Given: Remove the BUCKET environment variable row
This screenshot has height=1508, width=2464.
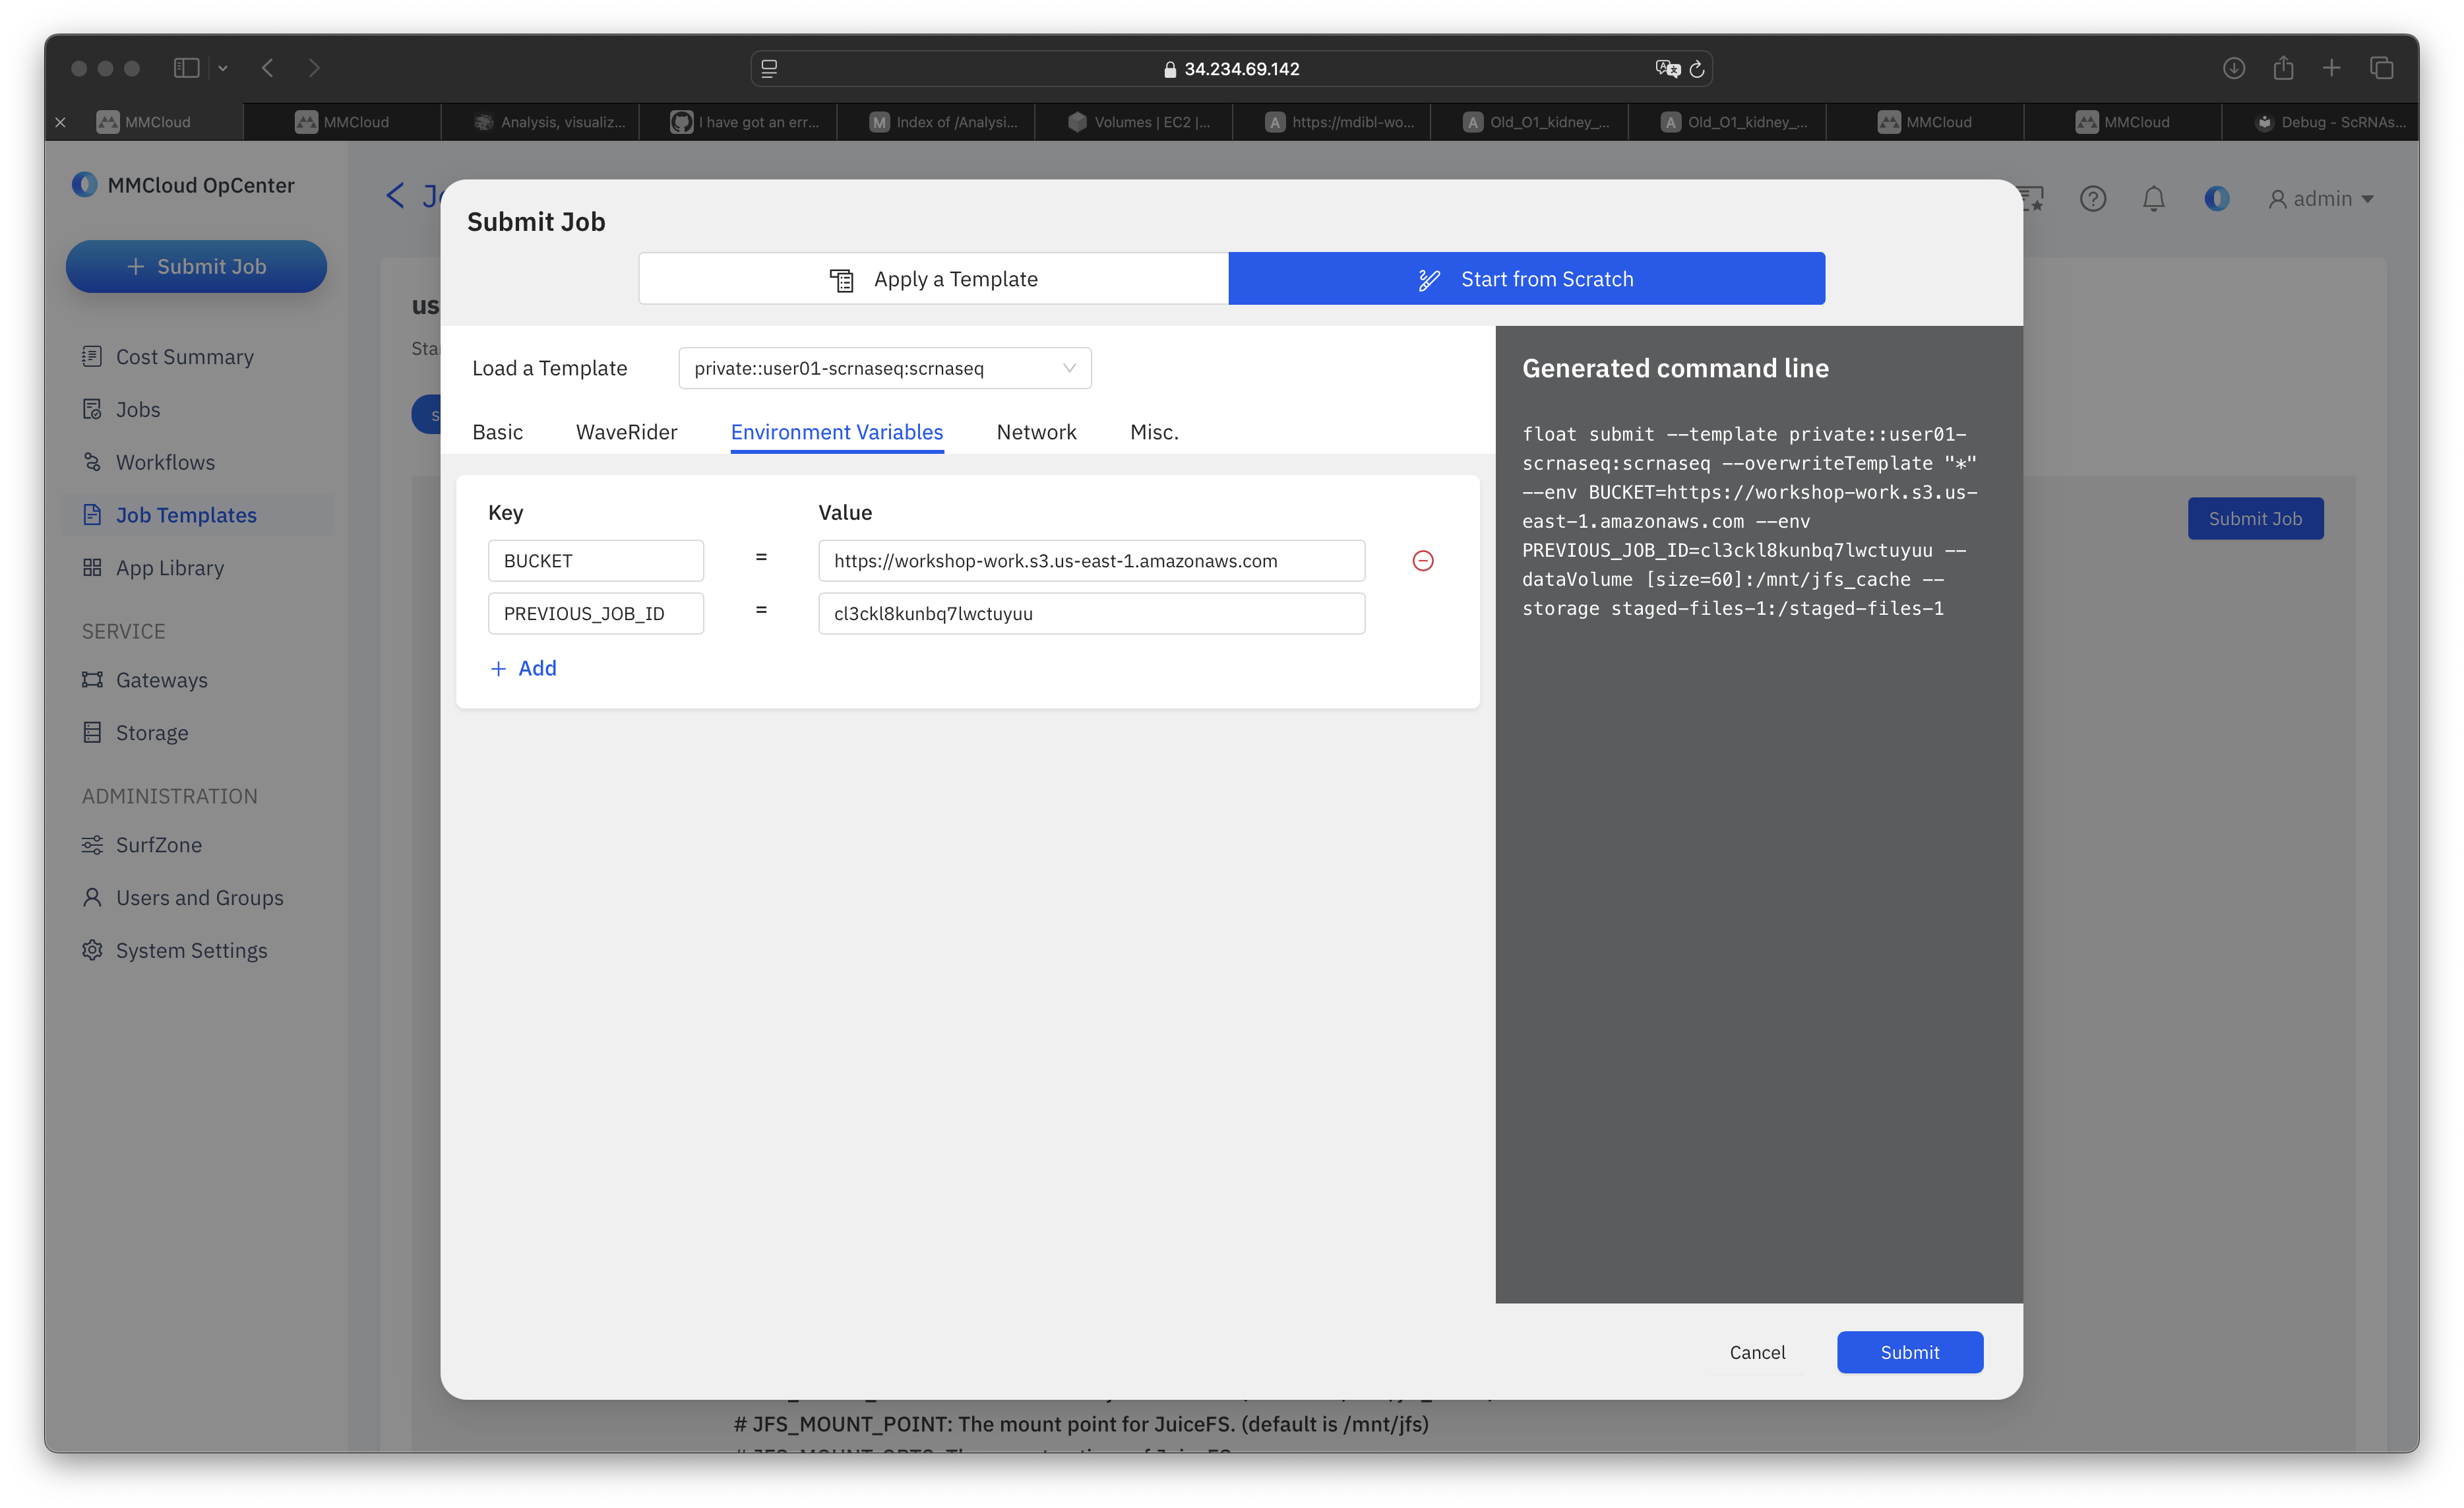Looking at the screenshot, I should pyautogui.click(x=1422, y=561).
